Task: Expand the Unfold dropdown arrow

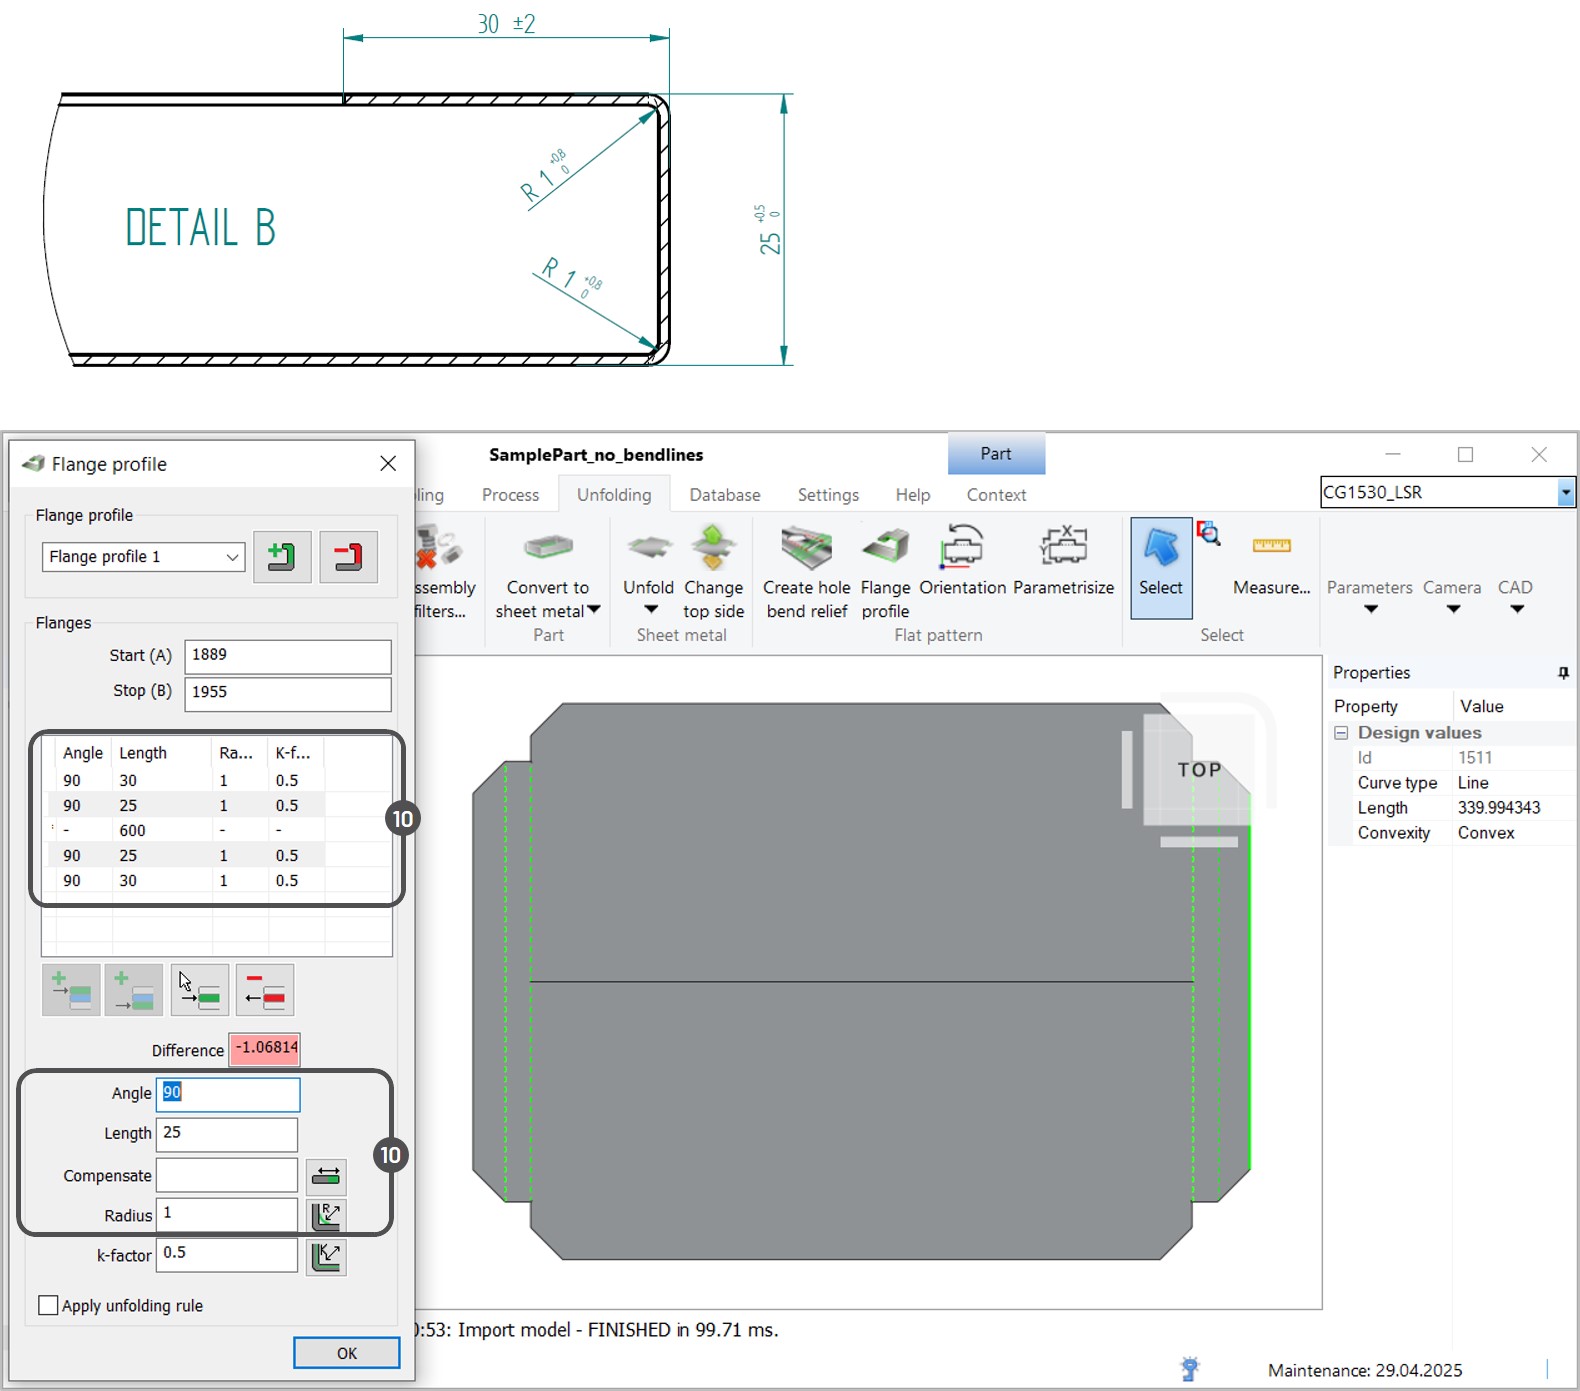Action: point(650,610)
